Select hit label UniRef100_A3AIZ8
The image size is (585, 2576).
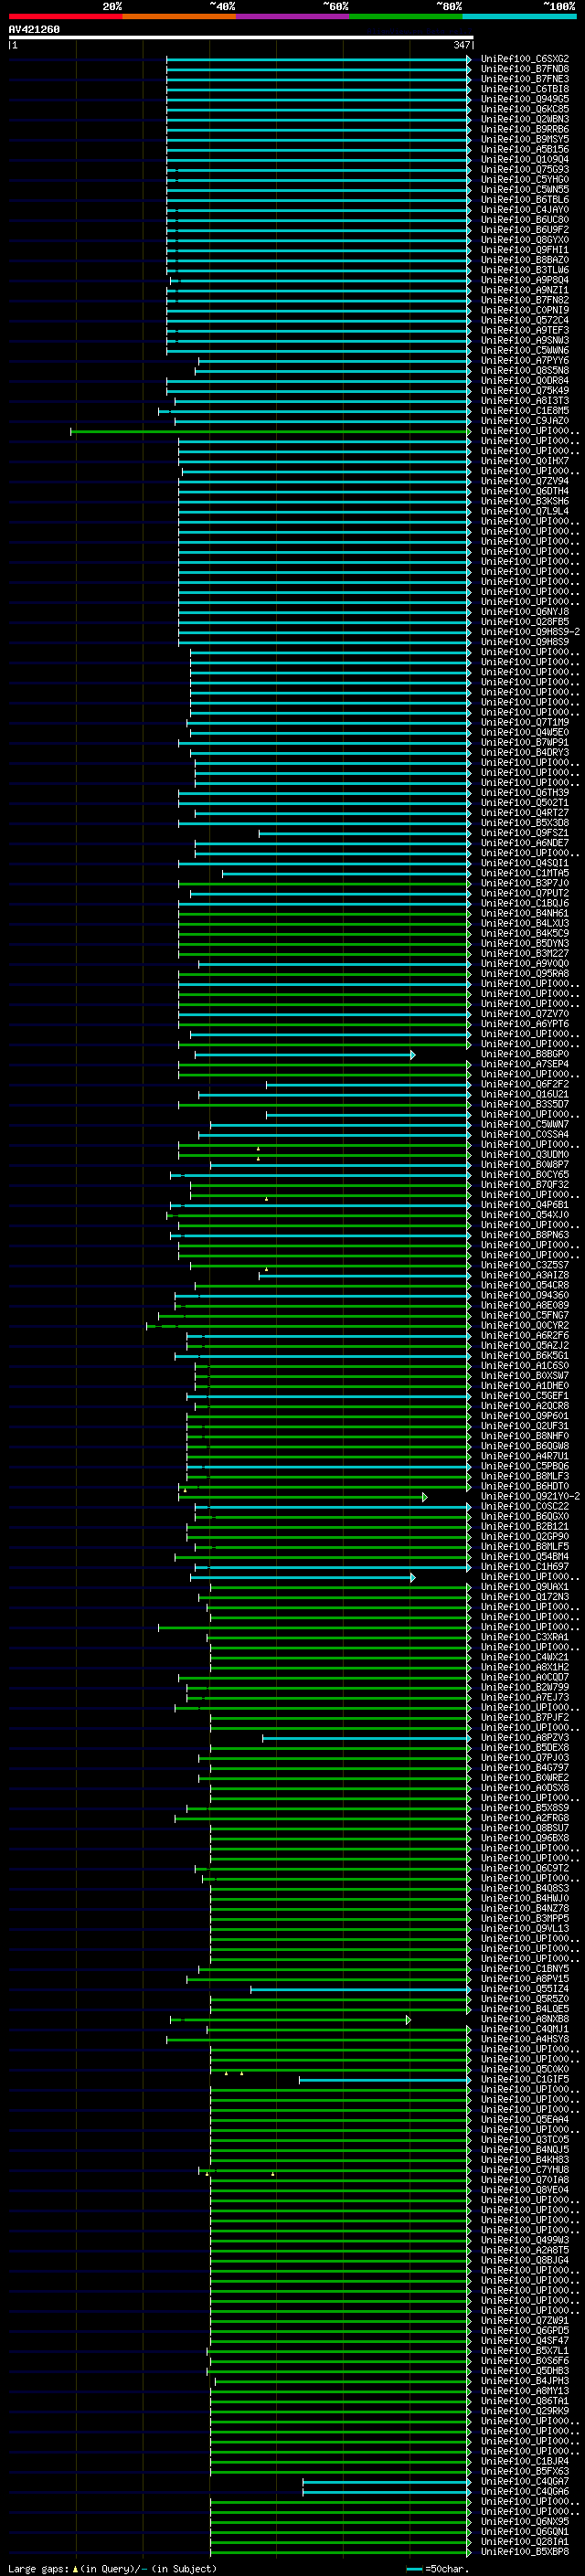(x=524, y=1275)
